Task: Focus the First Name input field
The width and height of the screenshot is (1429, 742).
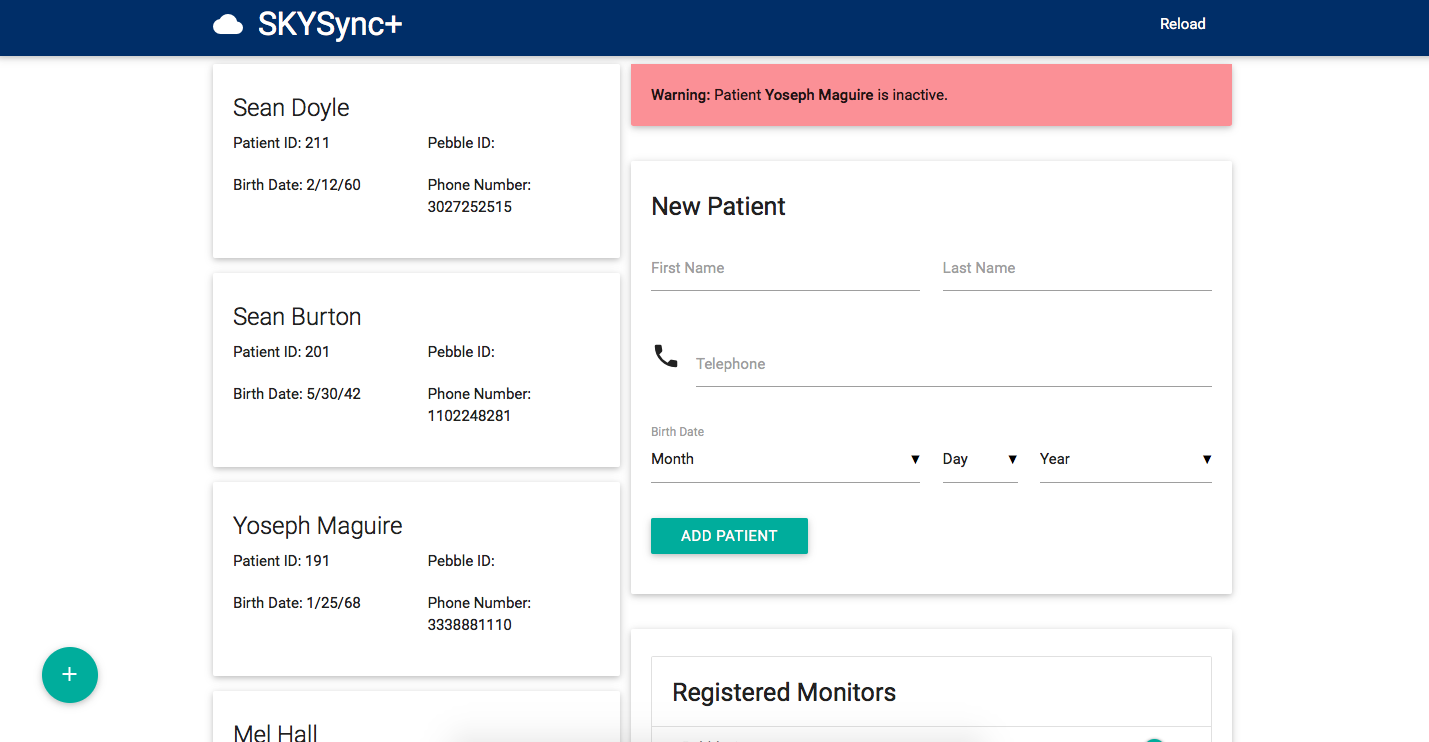Action: (x=785, y=269)
